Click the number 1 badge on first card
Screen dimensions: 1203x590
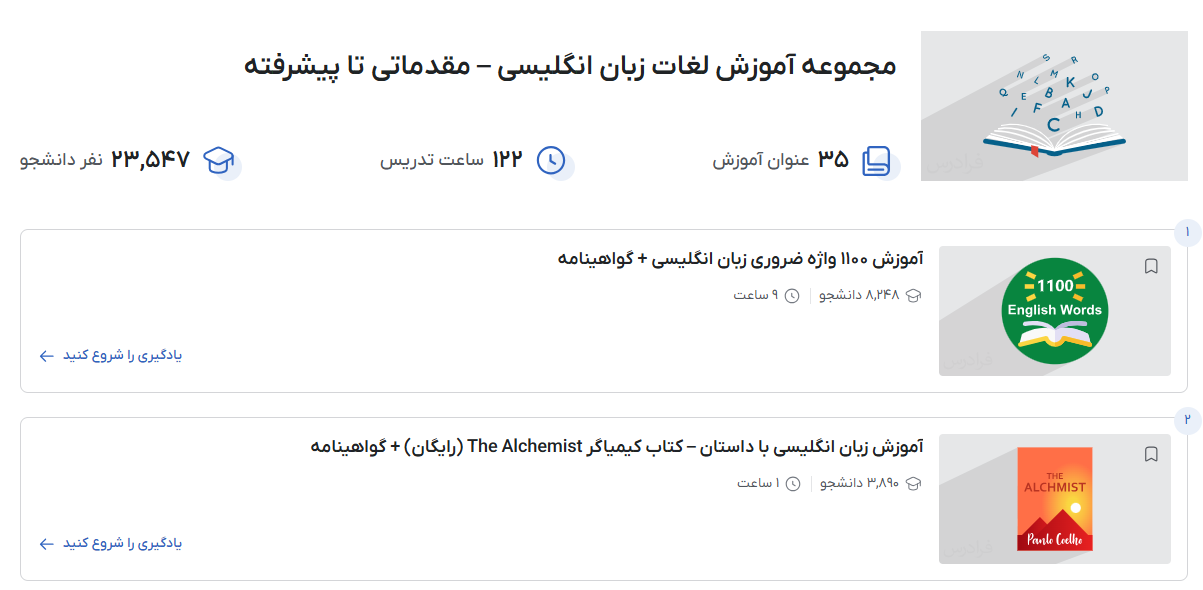pos(1187,233)
